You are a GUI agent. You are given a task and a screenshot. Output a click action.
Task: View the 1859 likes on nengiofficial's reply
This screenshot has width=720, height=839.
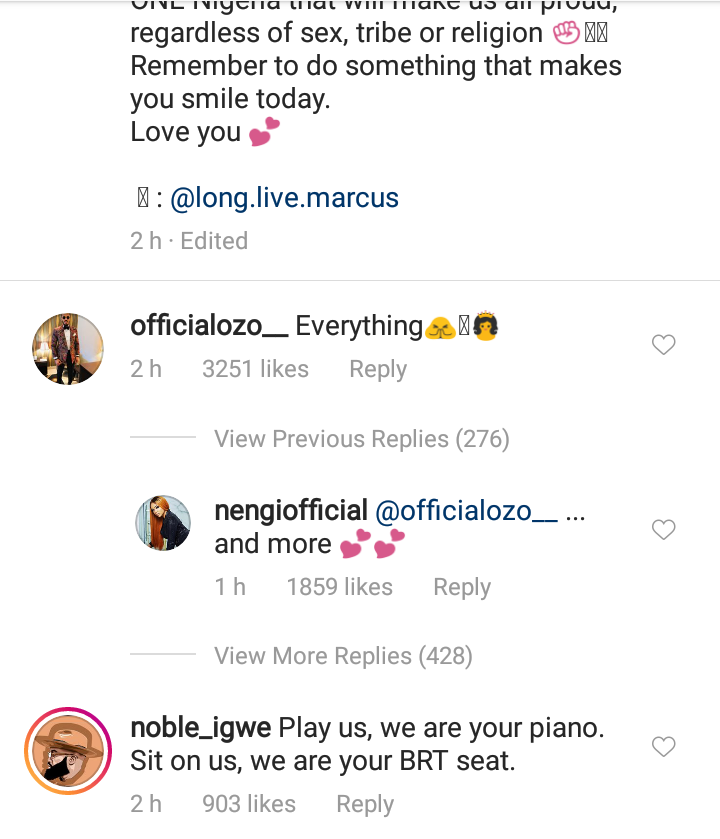point(339,587)
